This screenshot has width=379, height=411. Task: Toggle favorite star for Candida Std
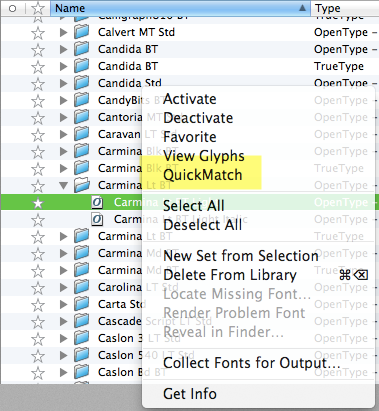pos(38,83)
